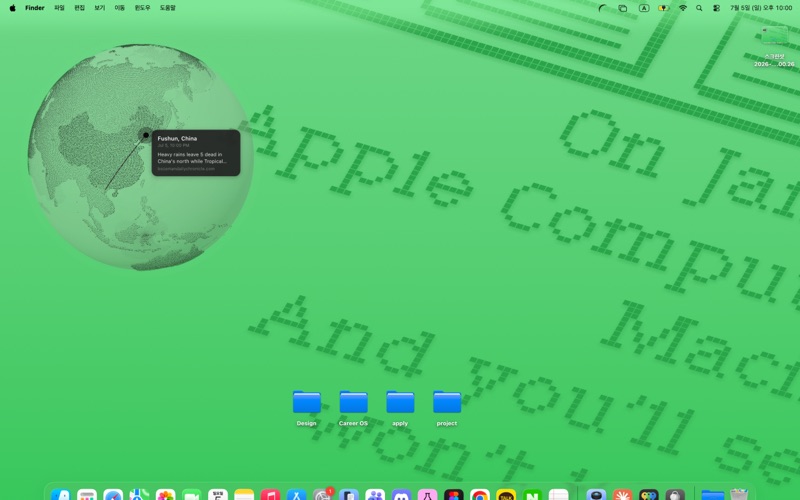The width and height of the screenshot is (800, 500).
Task: Open the news source link in the card
Action: [x=186, y=169]
